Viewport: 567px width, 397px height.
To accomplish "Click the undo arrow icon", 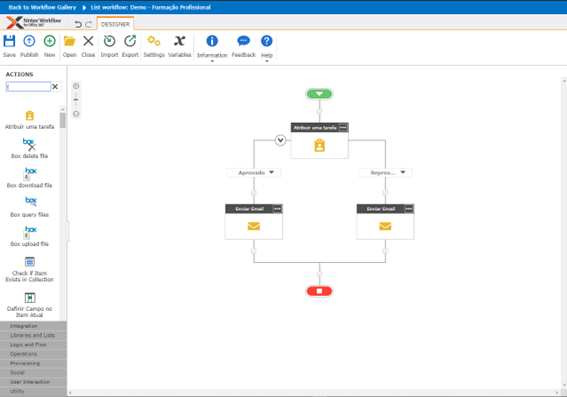I will click(78, 24).
